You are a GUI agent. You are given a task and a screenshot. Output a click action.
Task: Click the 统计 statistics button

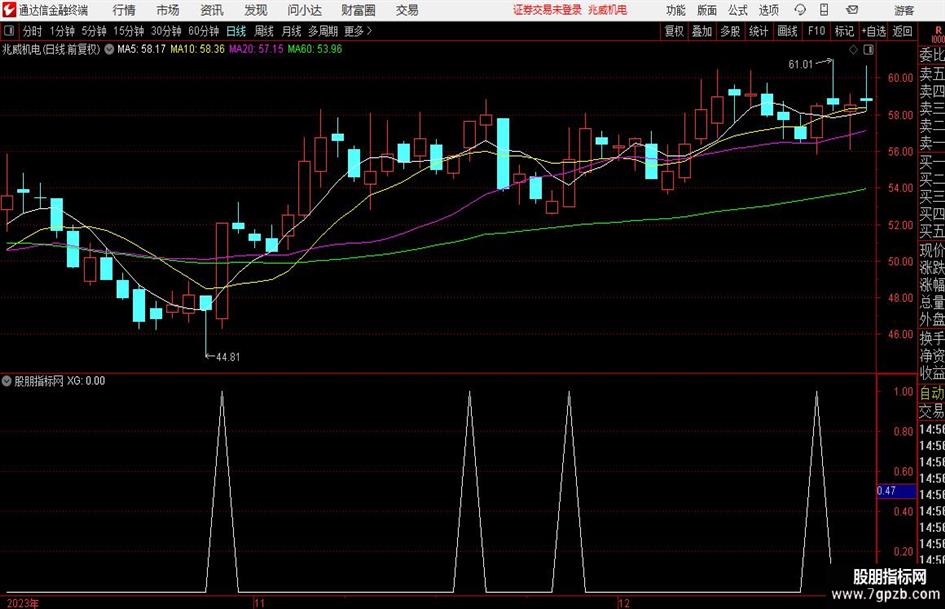pyautogui.click(x=758, y=31)
